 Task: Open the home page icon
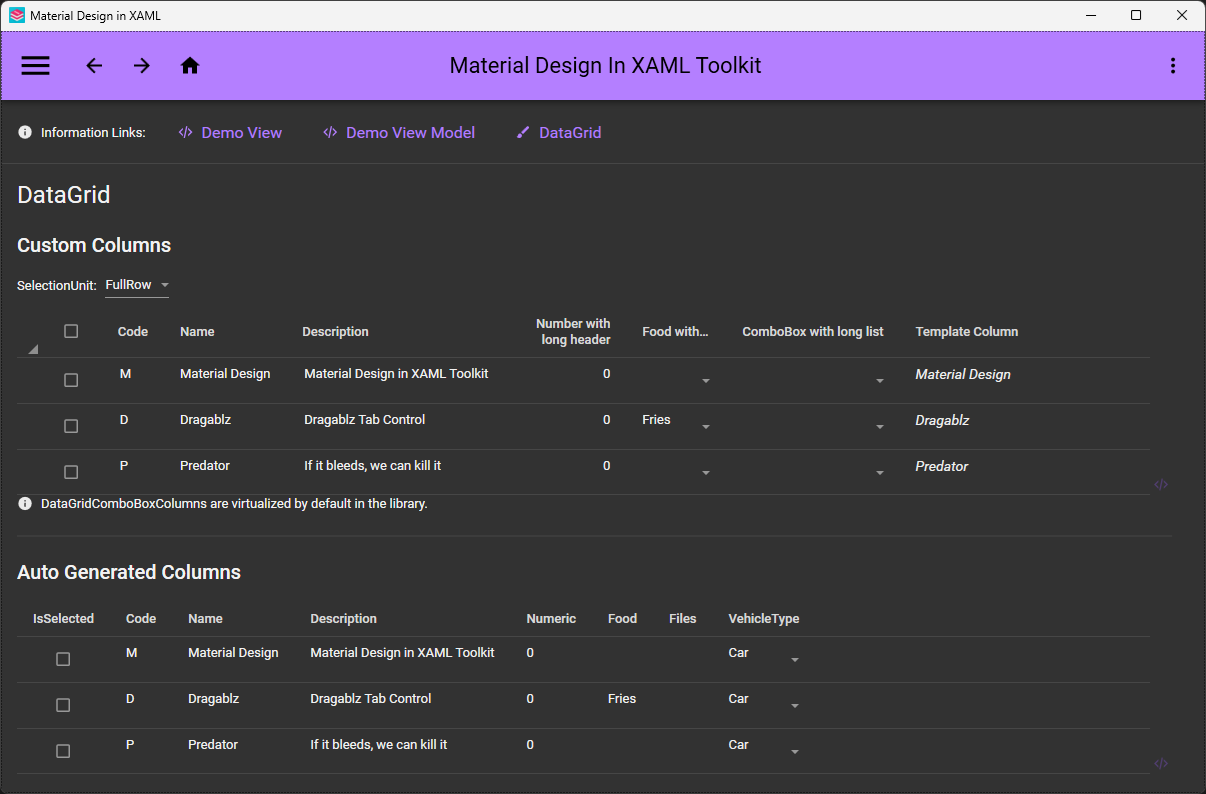pyautogui.click(x=190, y=66)
